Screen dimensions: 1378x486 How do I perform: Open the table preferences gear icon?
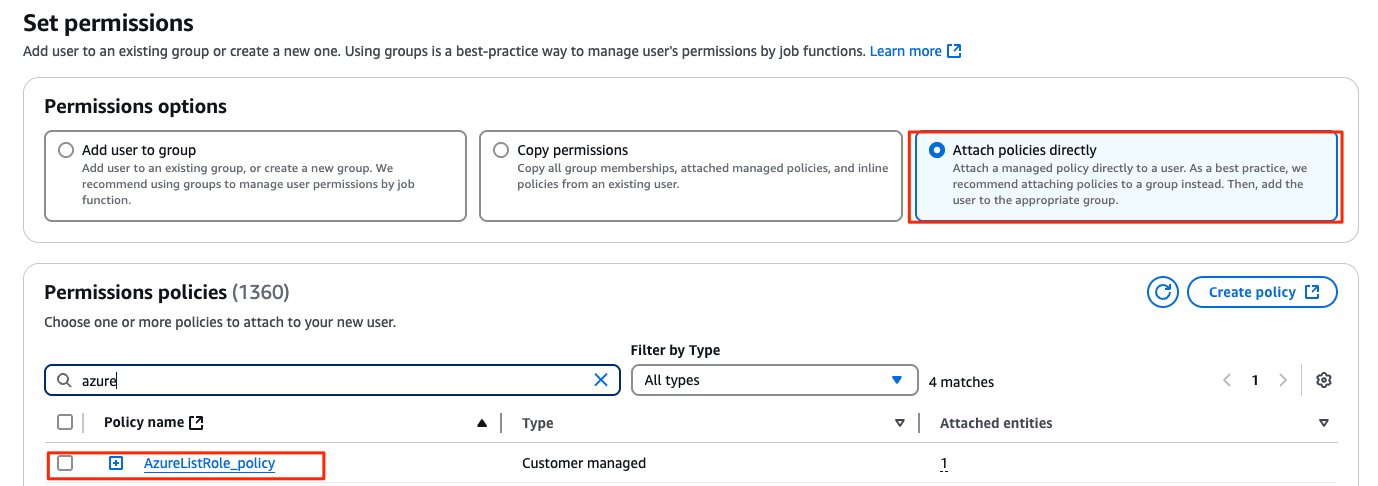(x=1324, y=380)
